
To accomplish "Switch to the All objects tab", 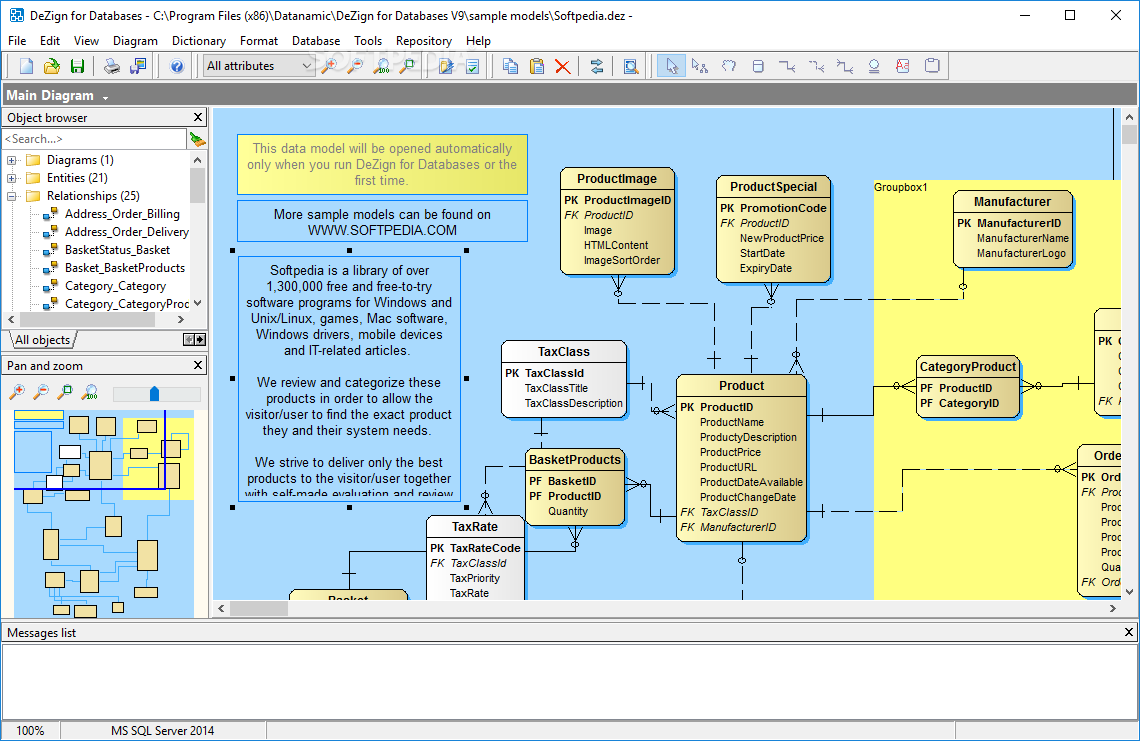I will coord(42,340).
